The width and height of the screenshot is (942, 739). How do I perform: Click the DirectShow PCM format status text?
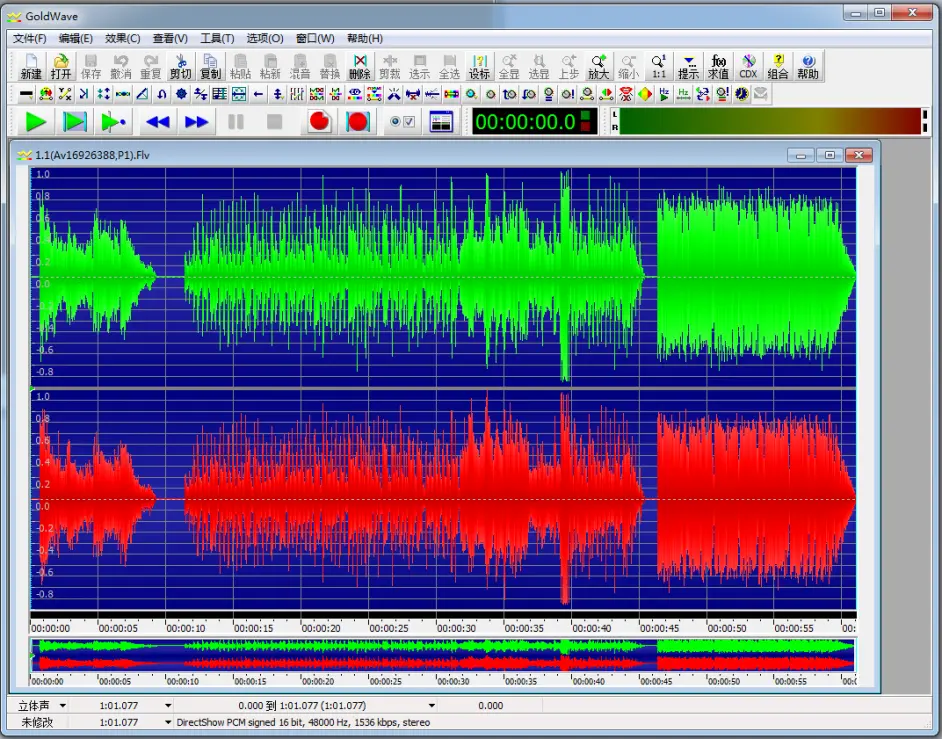tap(303, 722)
